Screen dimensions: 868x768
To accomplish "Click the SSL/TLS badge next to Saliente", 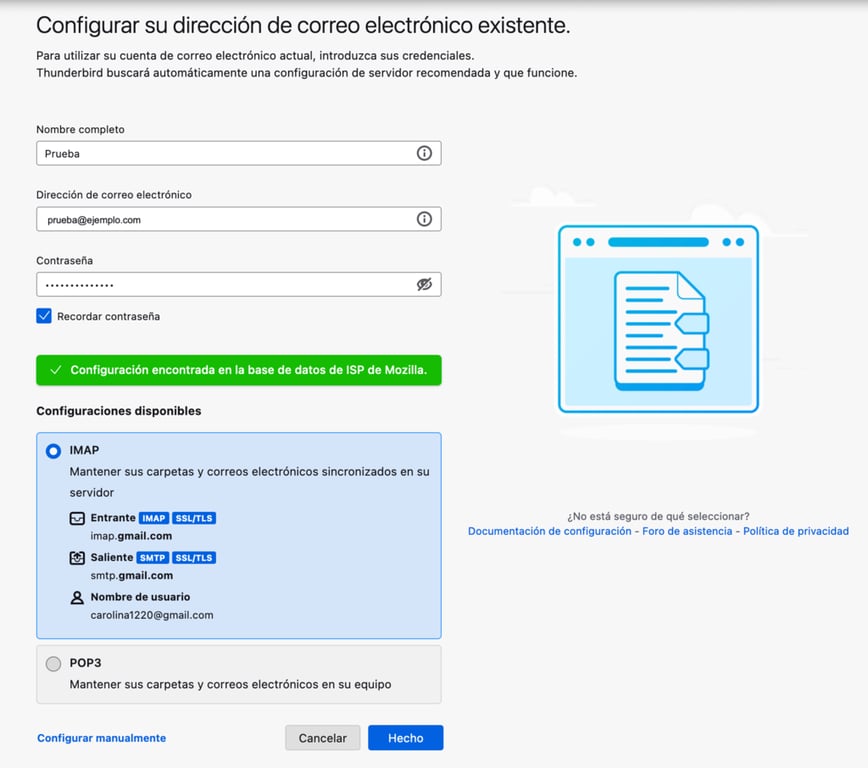I will click(194, 558).
